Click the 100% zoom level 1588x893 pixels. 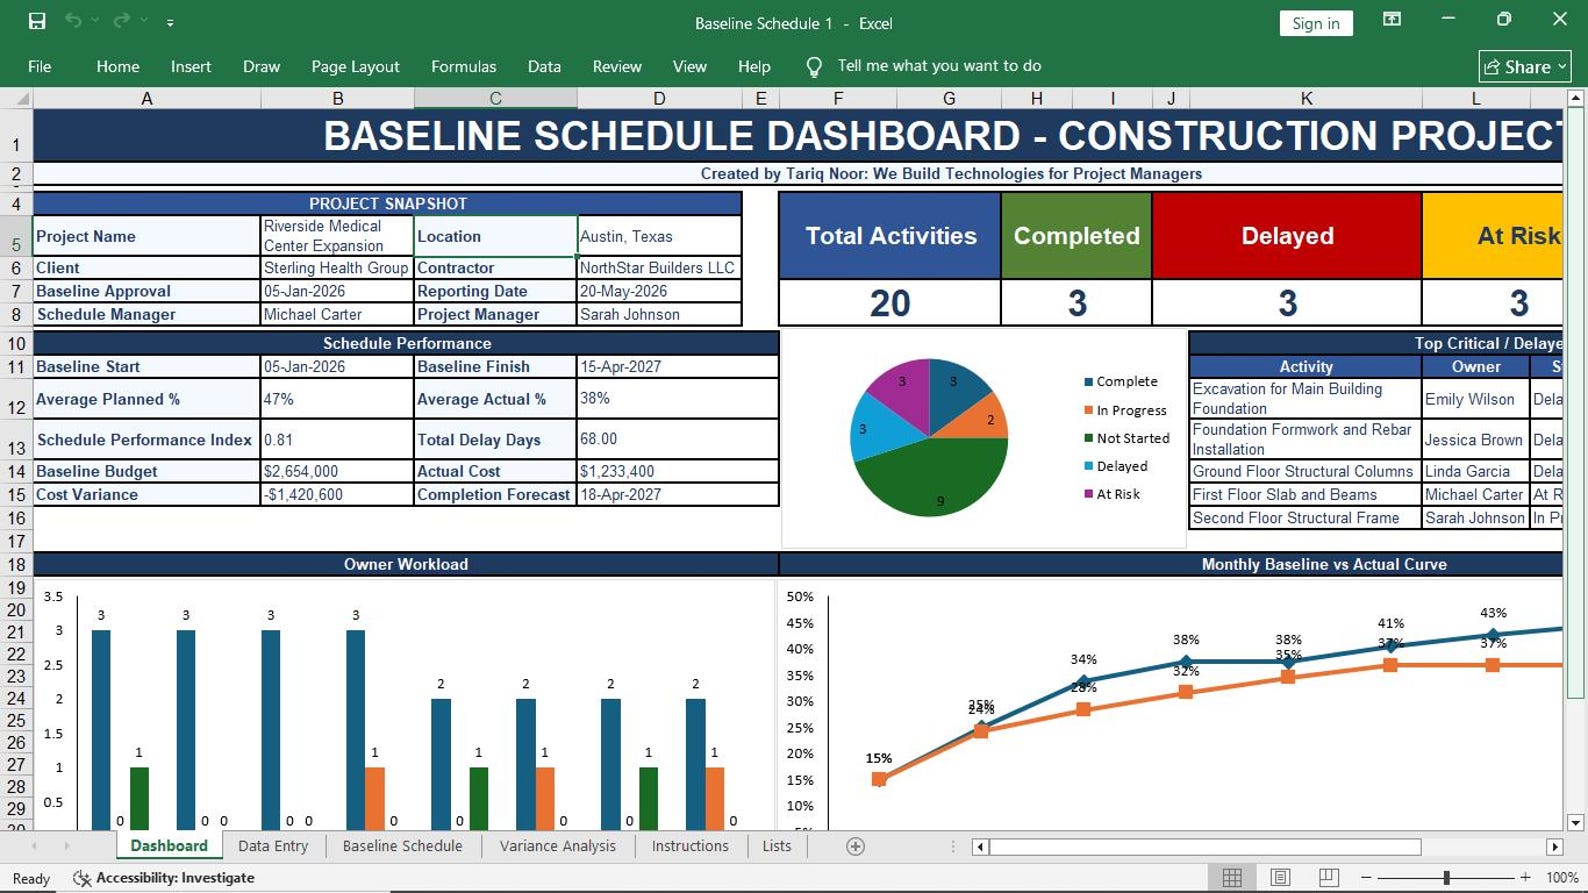1562,877
